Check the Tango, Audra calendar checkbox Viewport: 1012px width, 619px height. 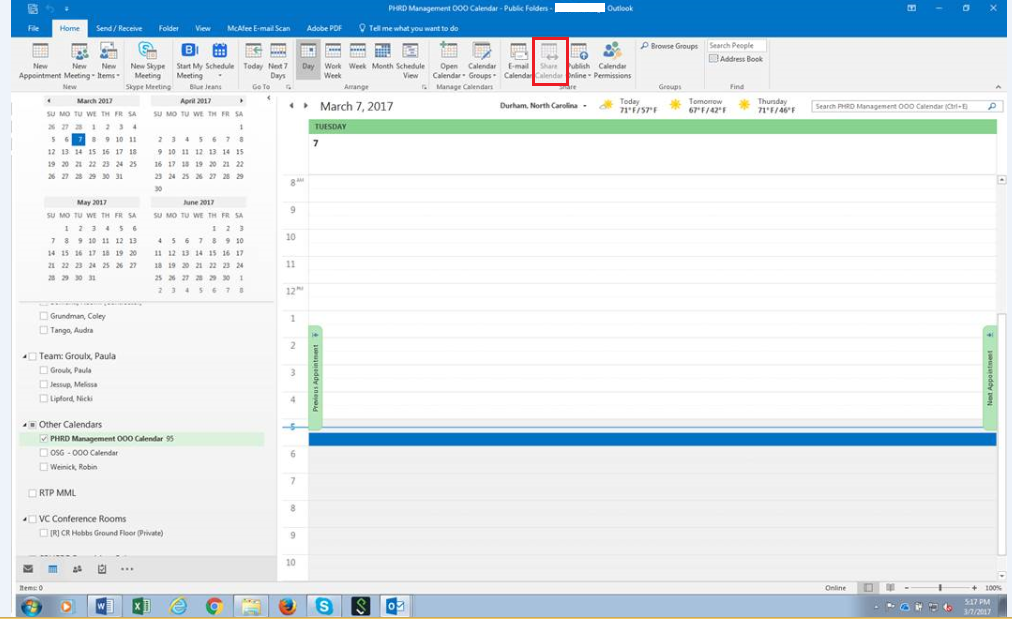43,330
